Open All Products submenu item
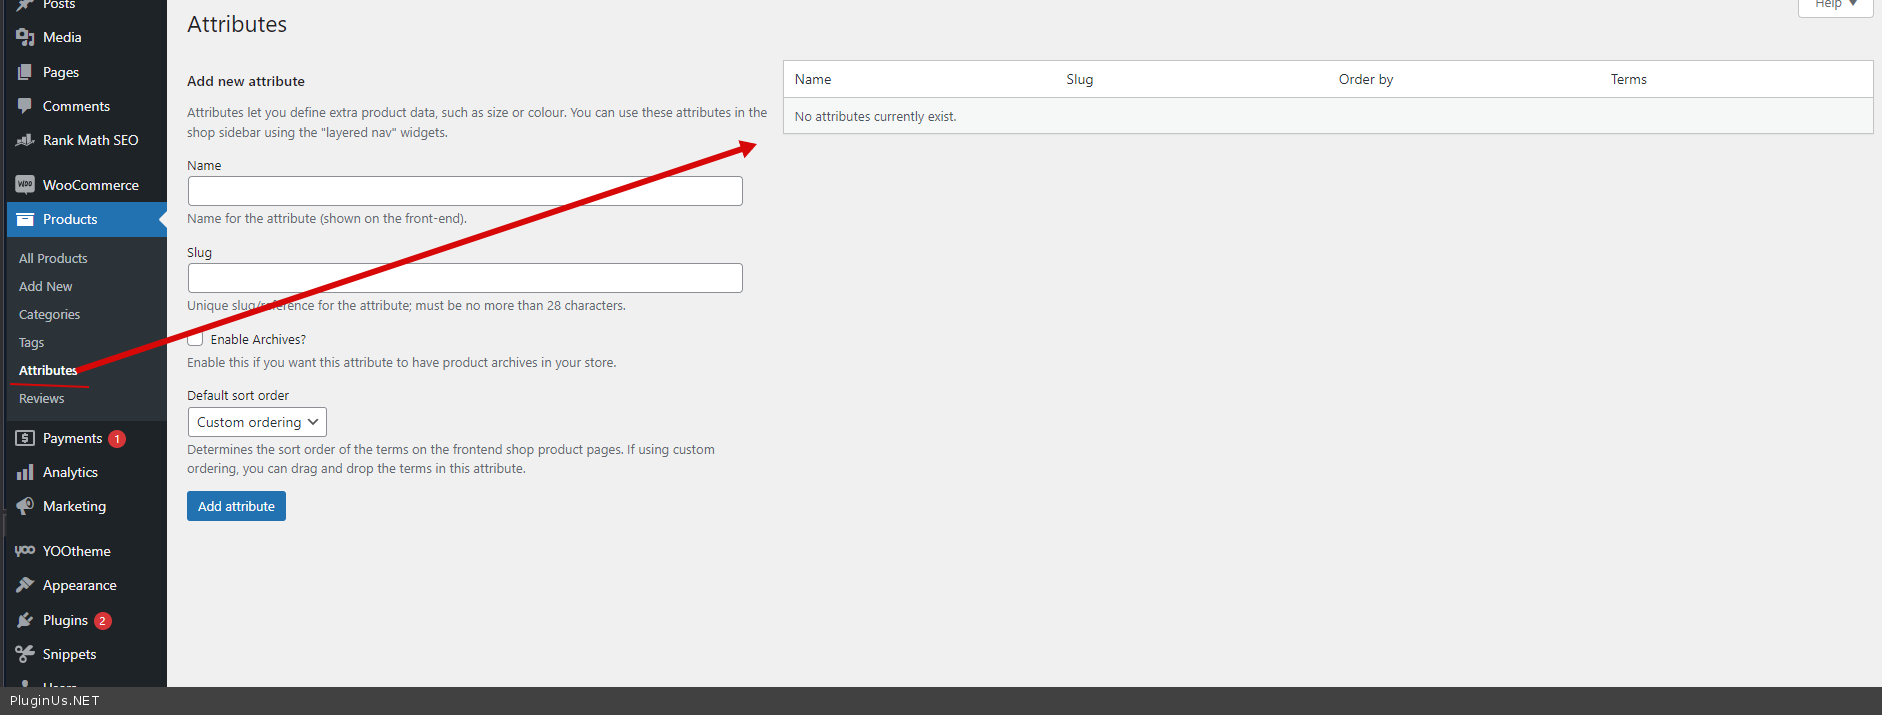The width and height of the screenshot is (1882, 715). pyautogui.click(x=53, y=258)
